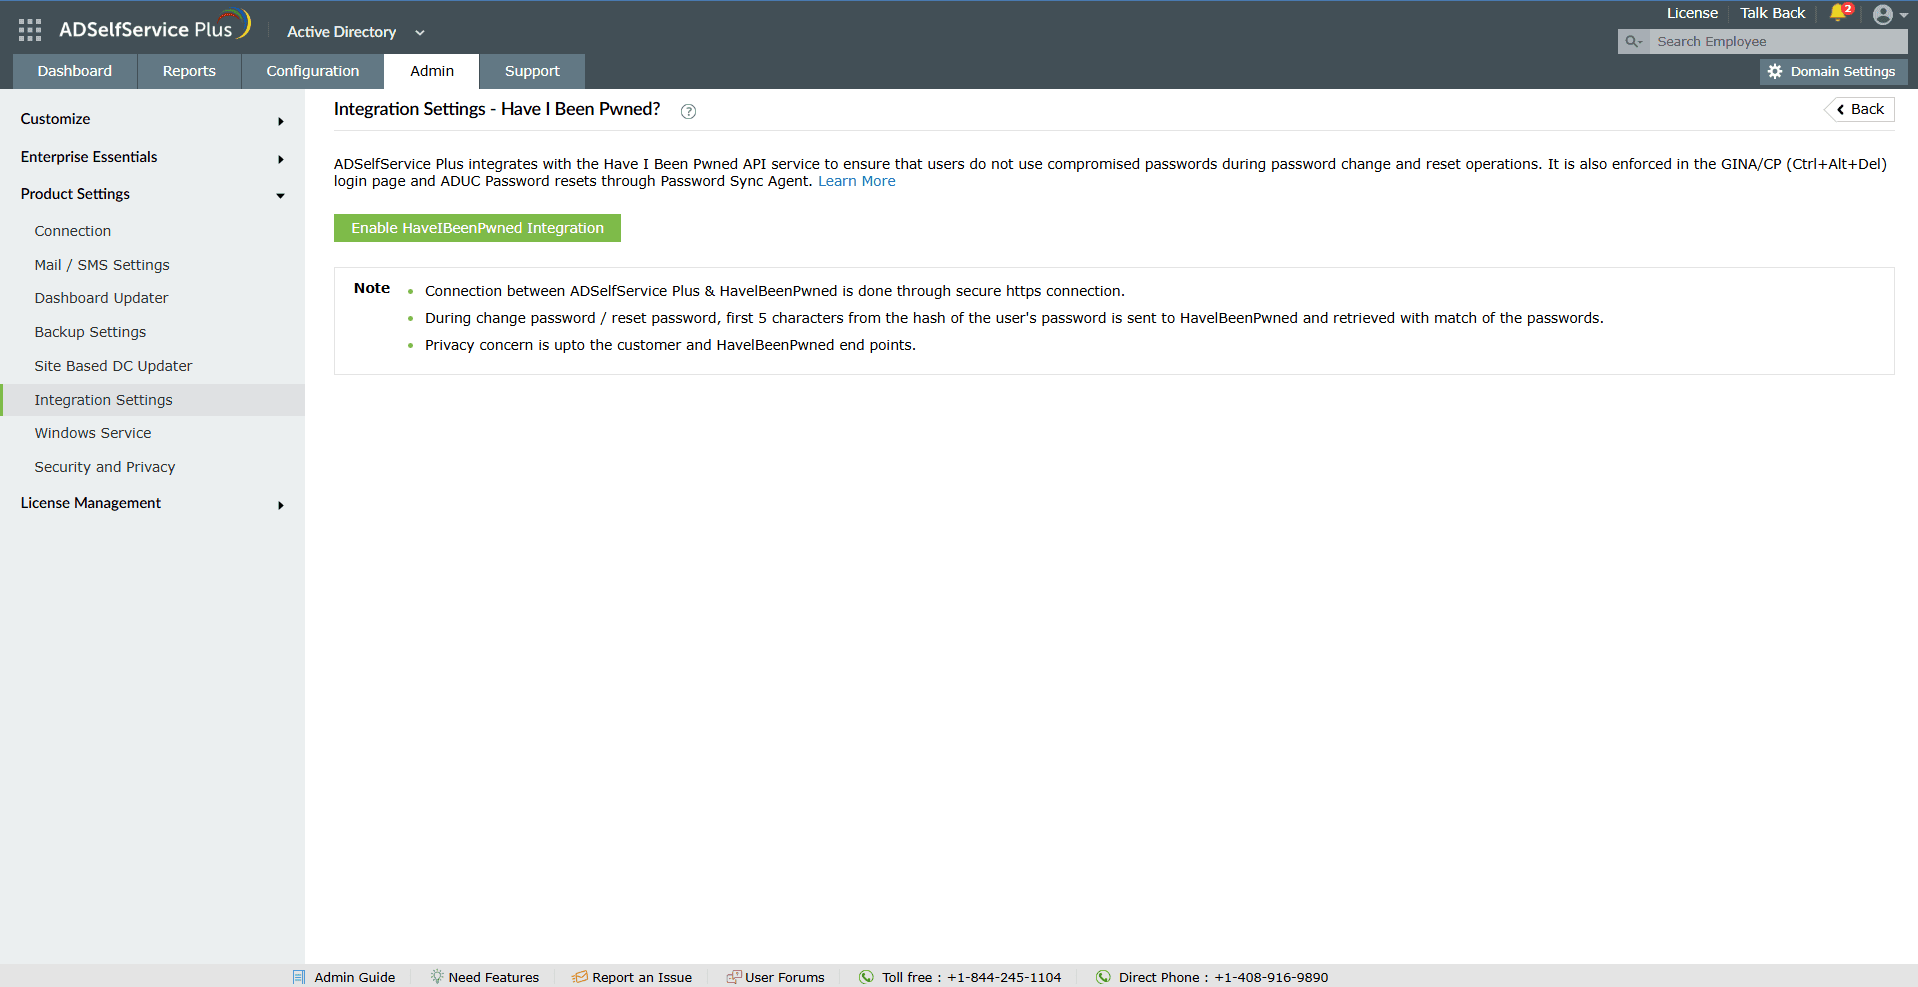Open Mail / SMS Settings
The width and height of the screenshot is (1918, 987).
click(102, 265)
